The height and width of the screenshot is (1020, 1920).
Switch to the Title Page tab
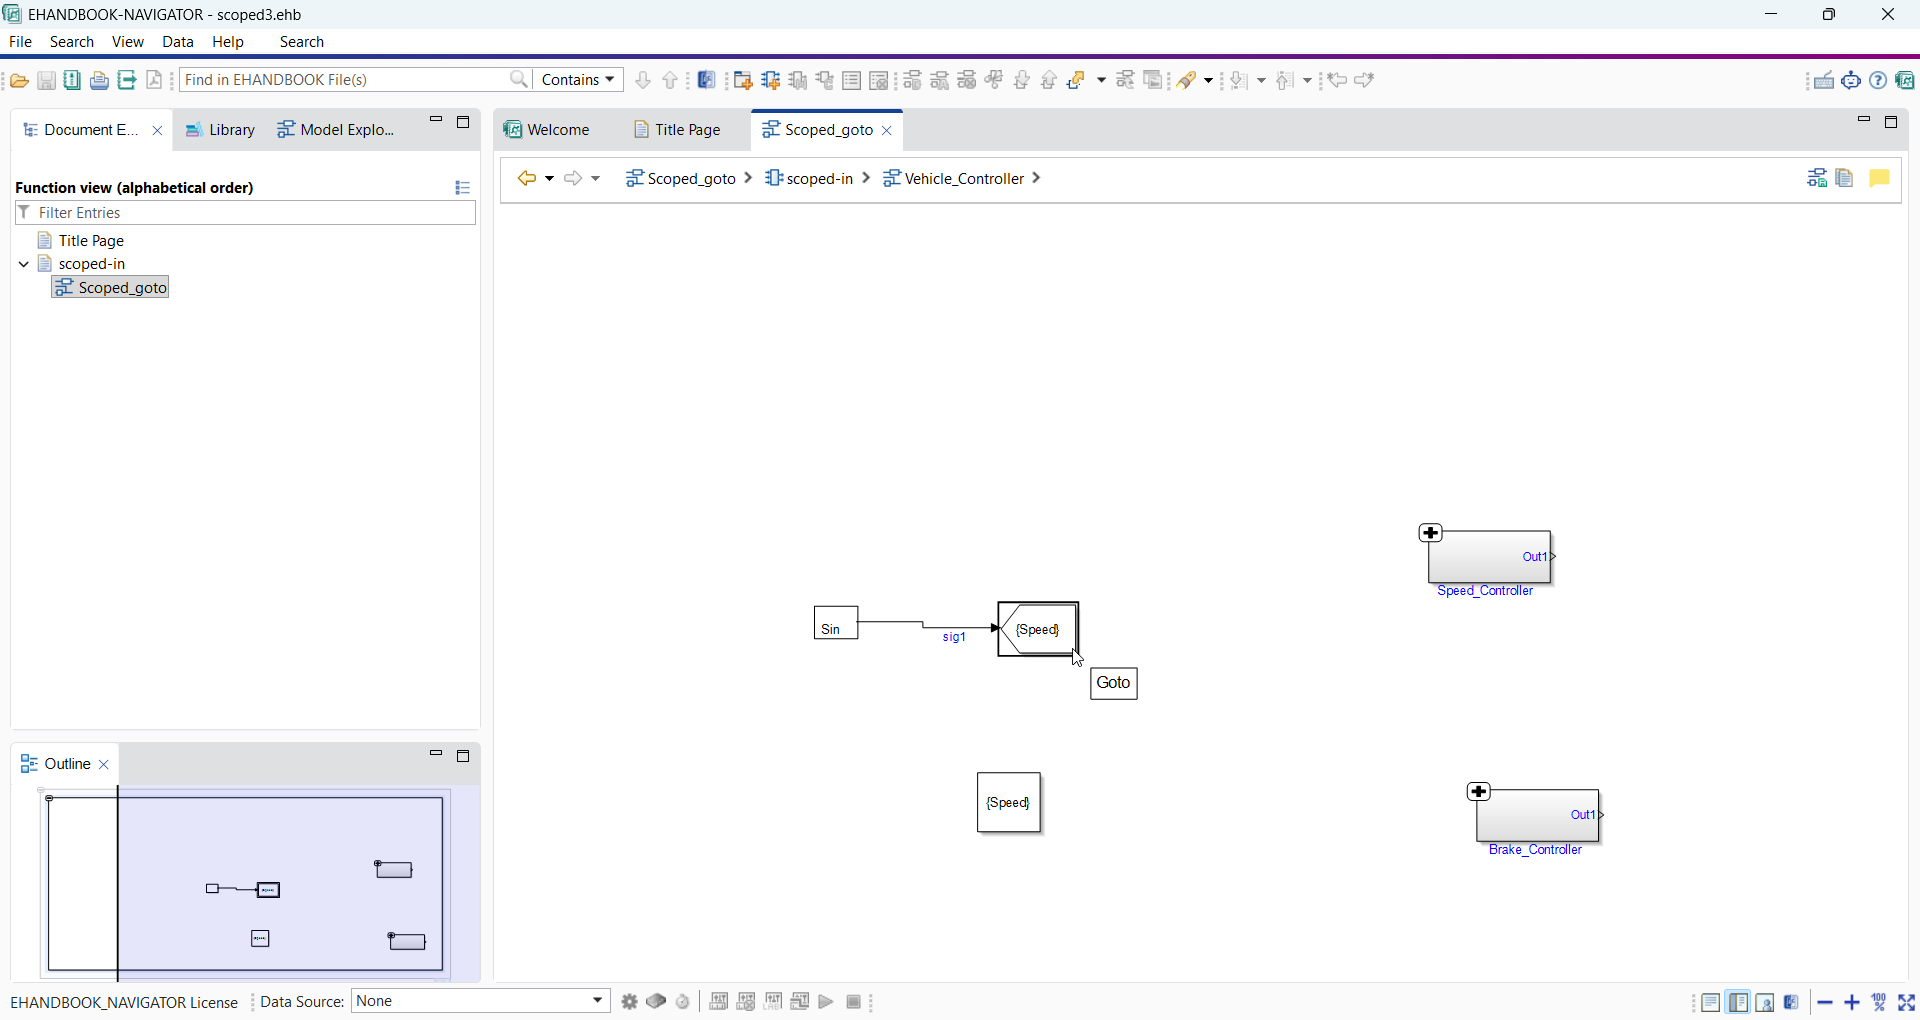tap(677, 130)
